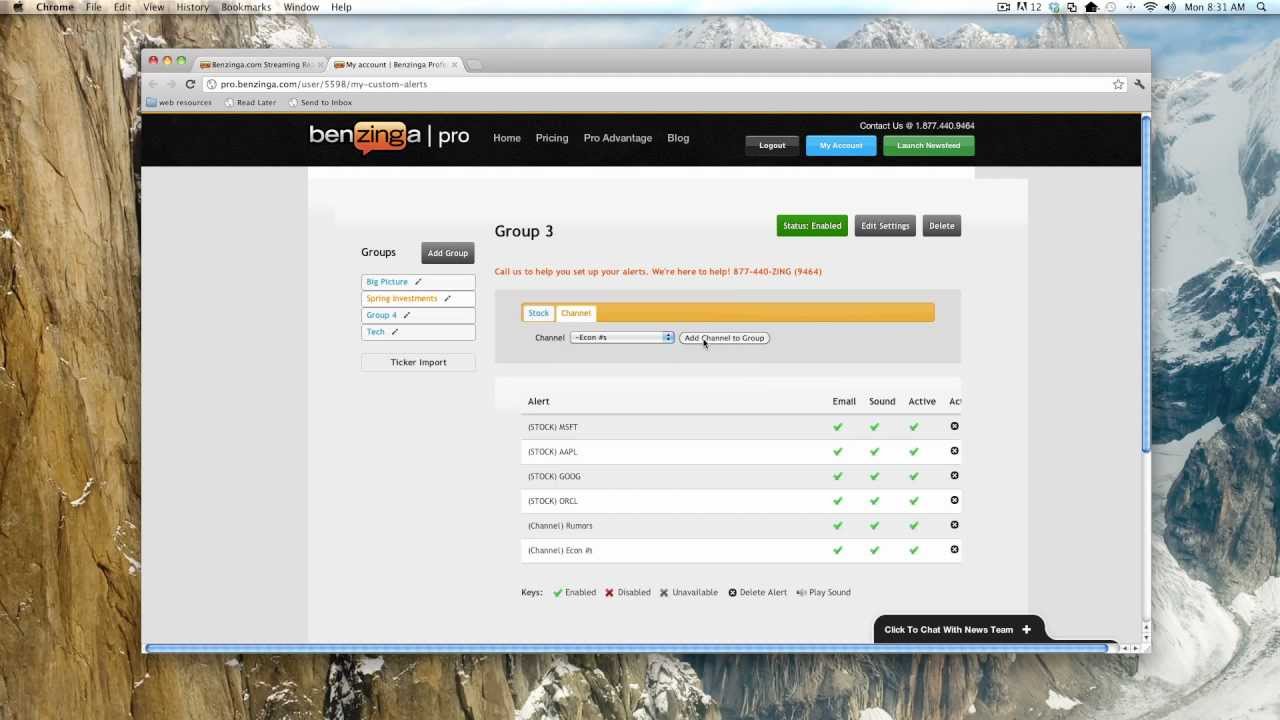Click the Logout button
1280x720 pixels.
pos(772,145)
